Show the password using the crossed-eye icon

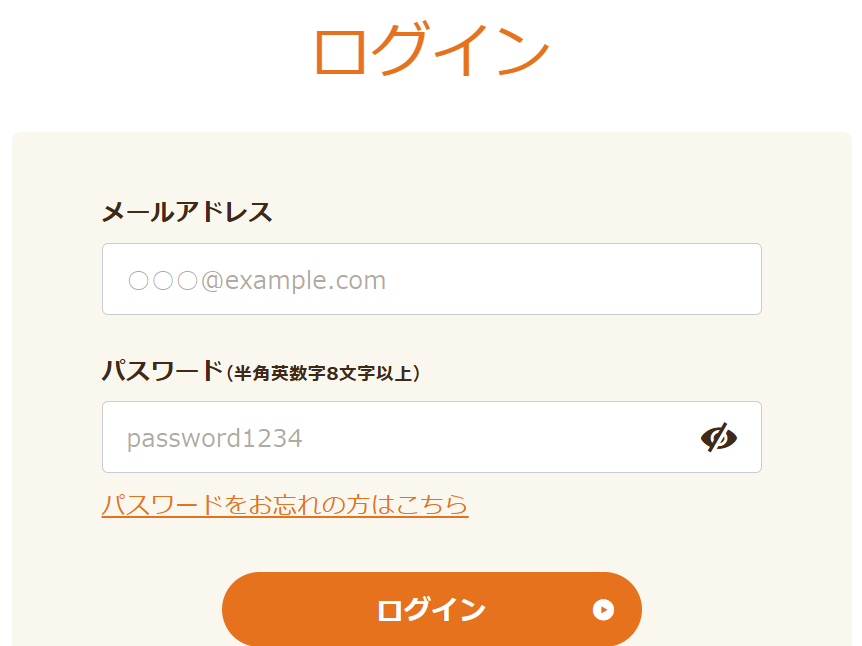718,437
